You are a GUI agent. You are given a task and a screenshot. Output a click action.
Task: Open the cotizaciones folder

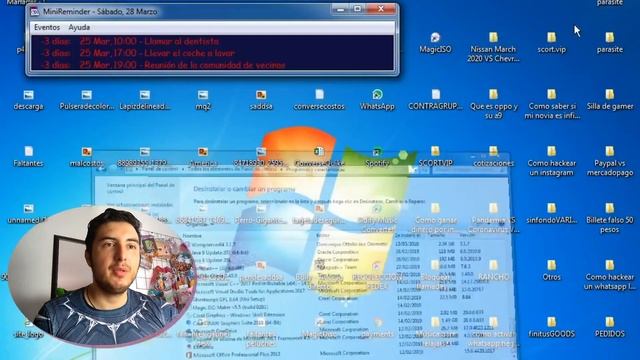(x=493, y=157)
